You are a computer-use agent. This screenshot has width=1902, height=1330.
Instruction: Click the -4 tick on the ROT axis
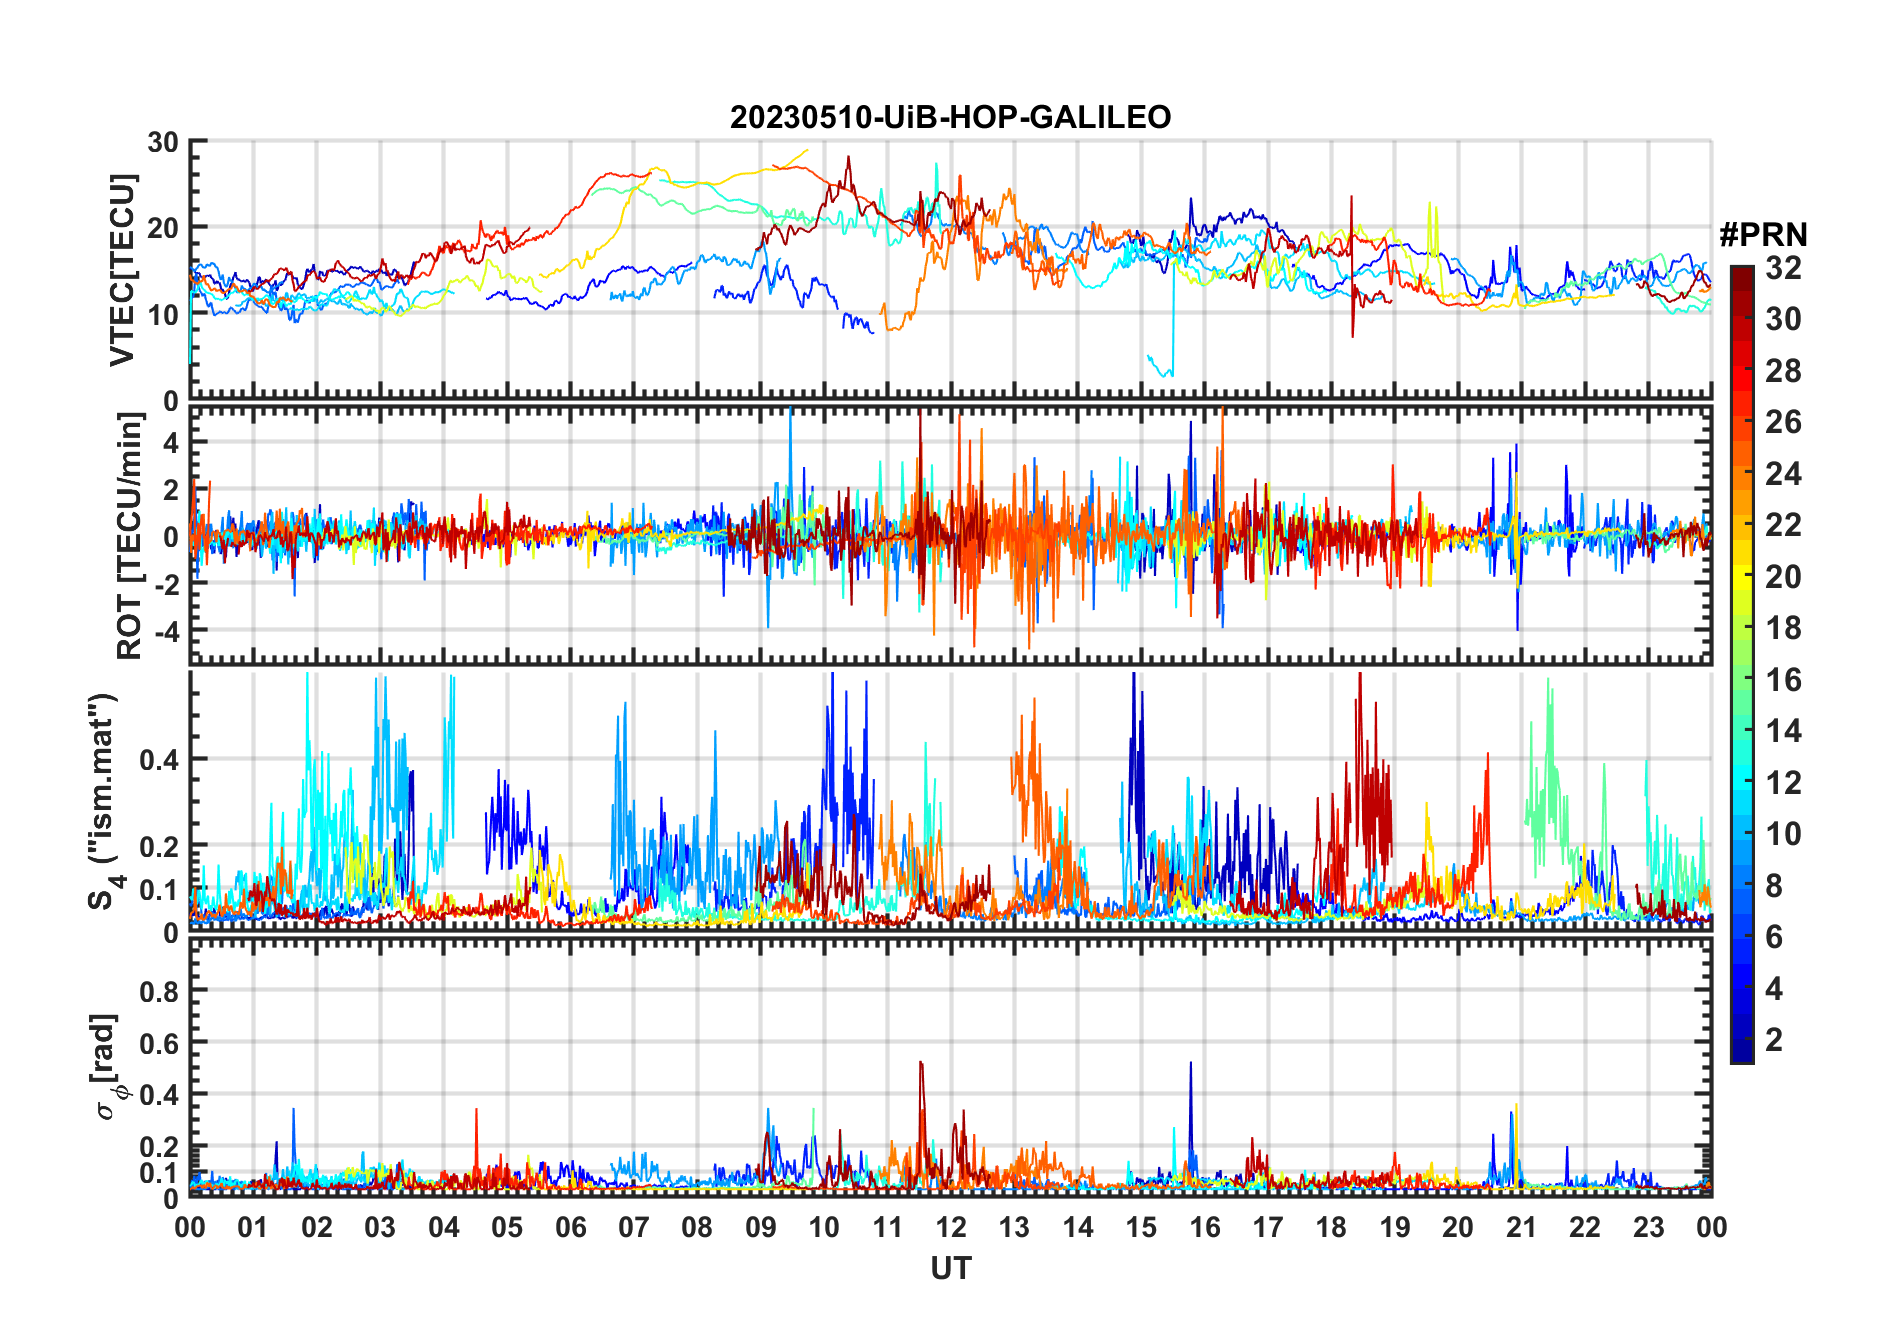pyautogui.click(x=166, y=632)
